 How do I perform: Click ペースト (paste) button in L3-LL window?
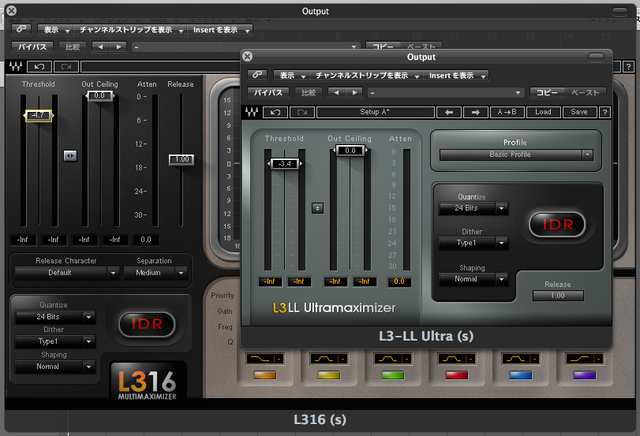click(585, 93)
